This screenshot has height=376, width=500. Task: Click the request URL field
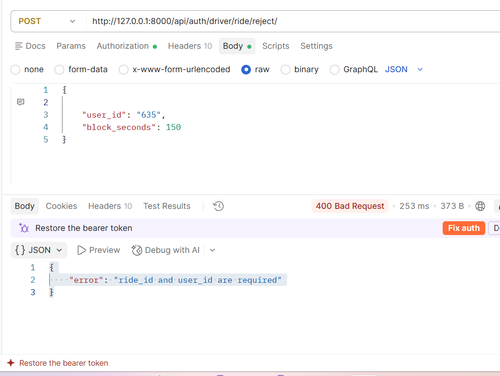(293, 21)
